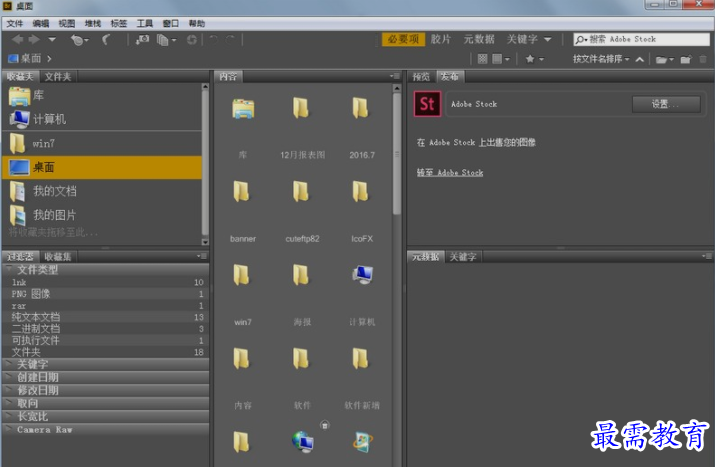Click the refine batch icon
This screenshot has height=467, width=715.
point(166,40)
